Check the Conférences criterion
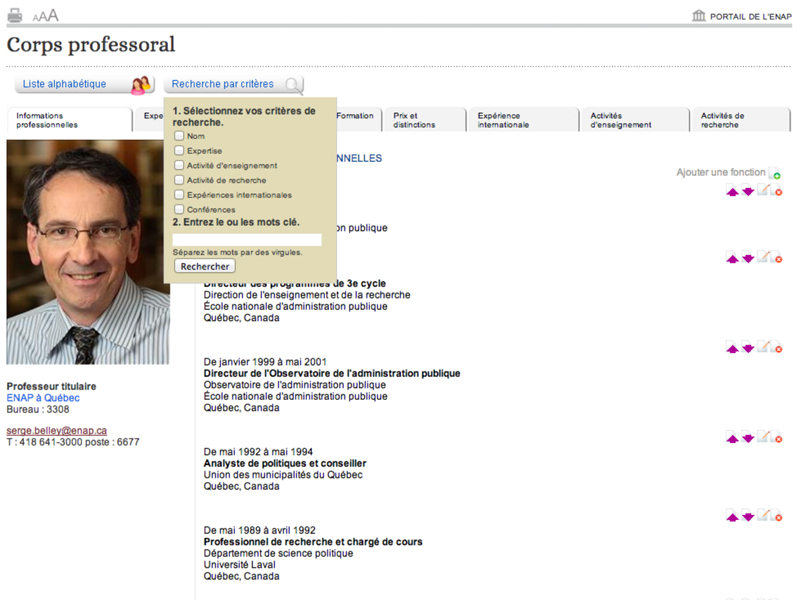 pyautogui.click(x=179, y=209)
